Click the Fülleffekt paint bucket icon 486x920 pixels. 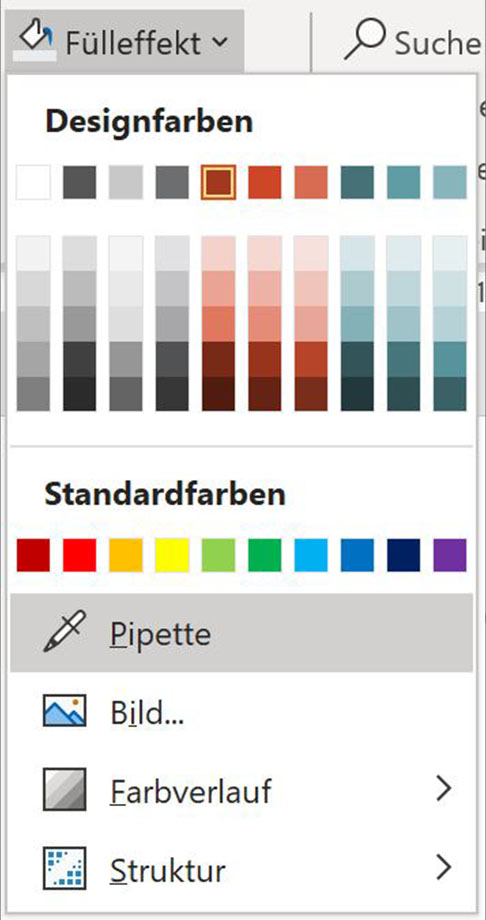34,39
